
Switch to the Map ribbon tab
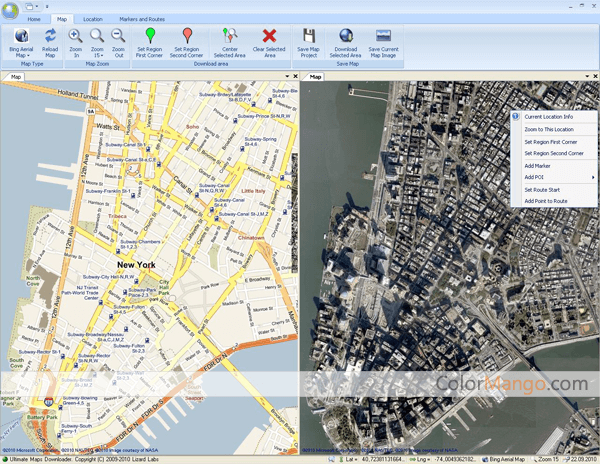62,19
